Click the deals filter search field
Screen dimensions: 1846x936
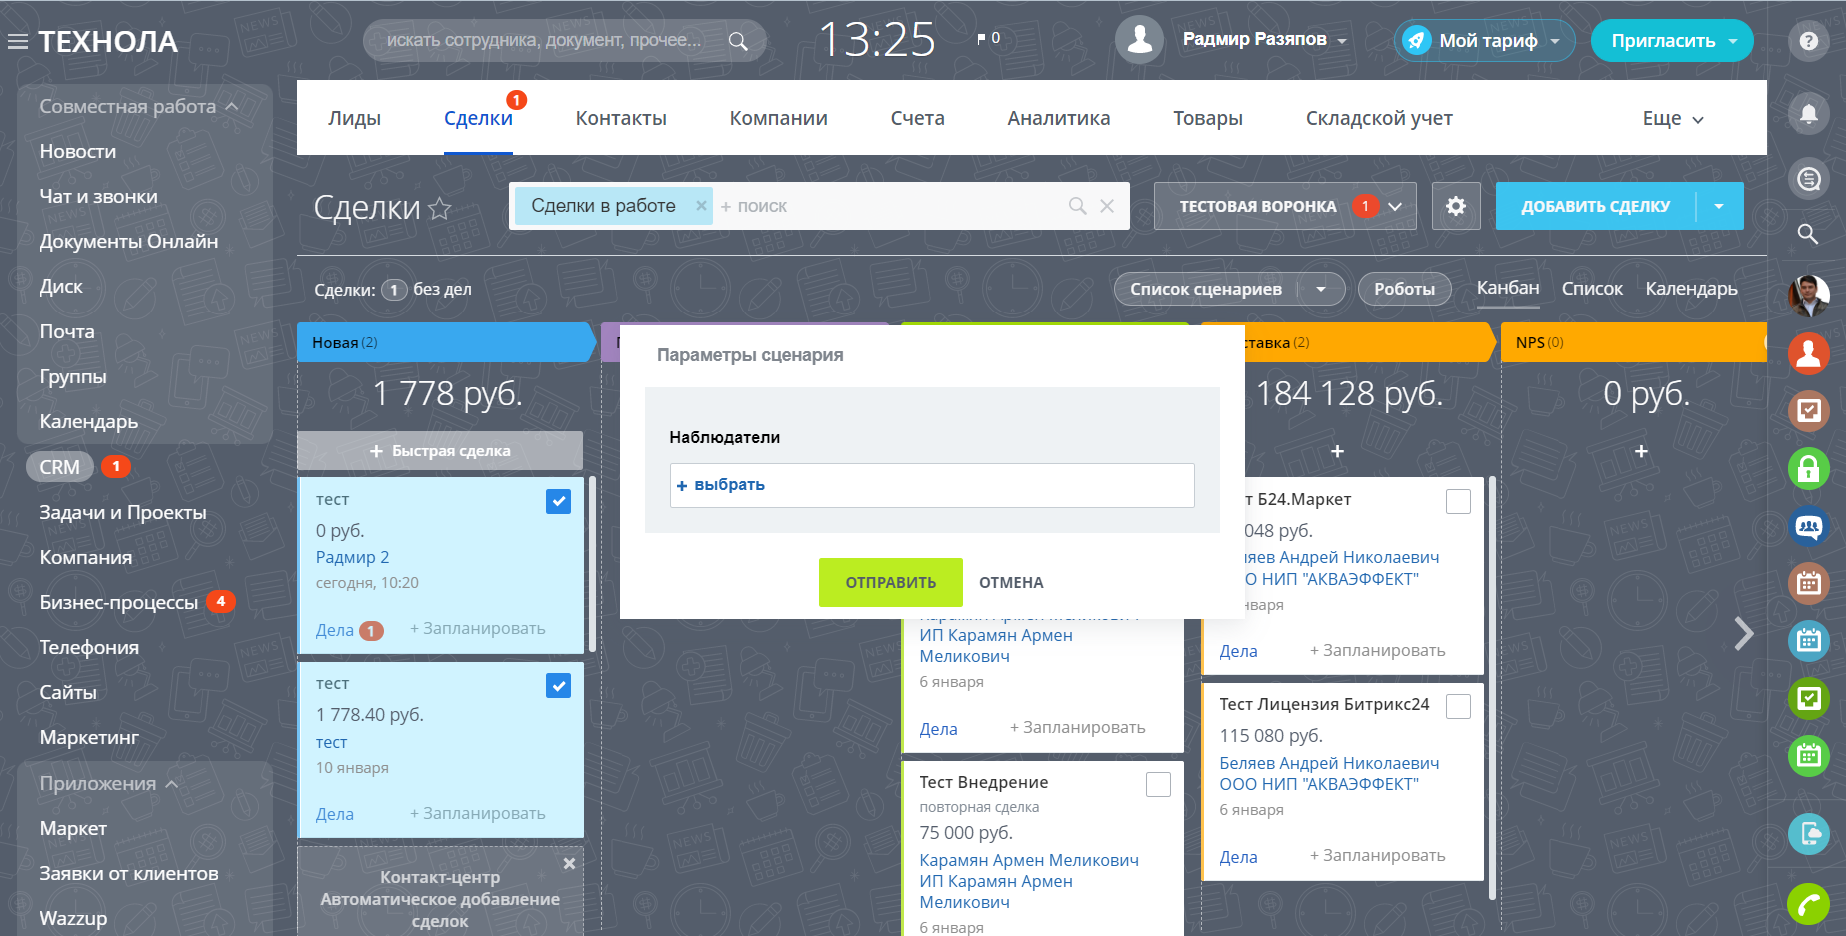pyautogui.click(x=890, y=206)
